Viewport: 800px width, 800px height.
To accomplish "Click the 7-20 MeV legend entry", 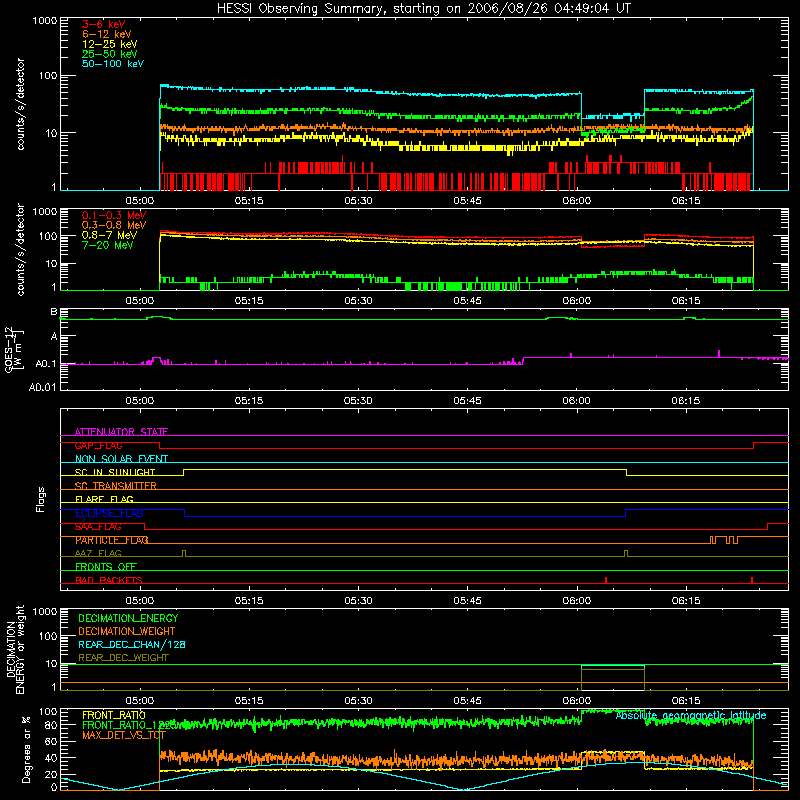I will tap(108, 245).
